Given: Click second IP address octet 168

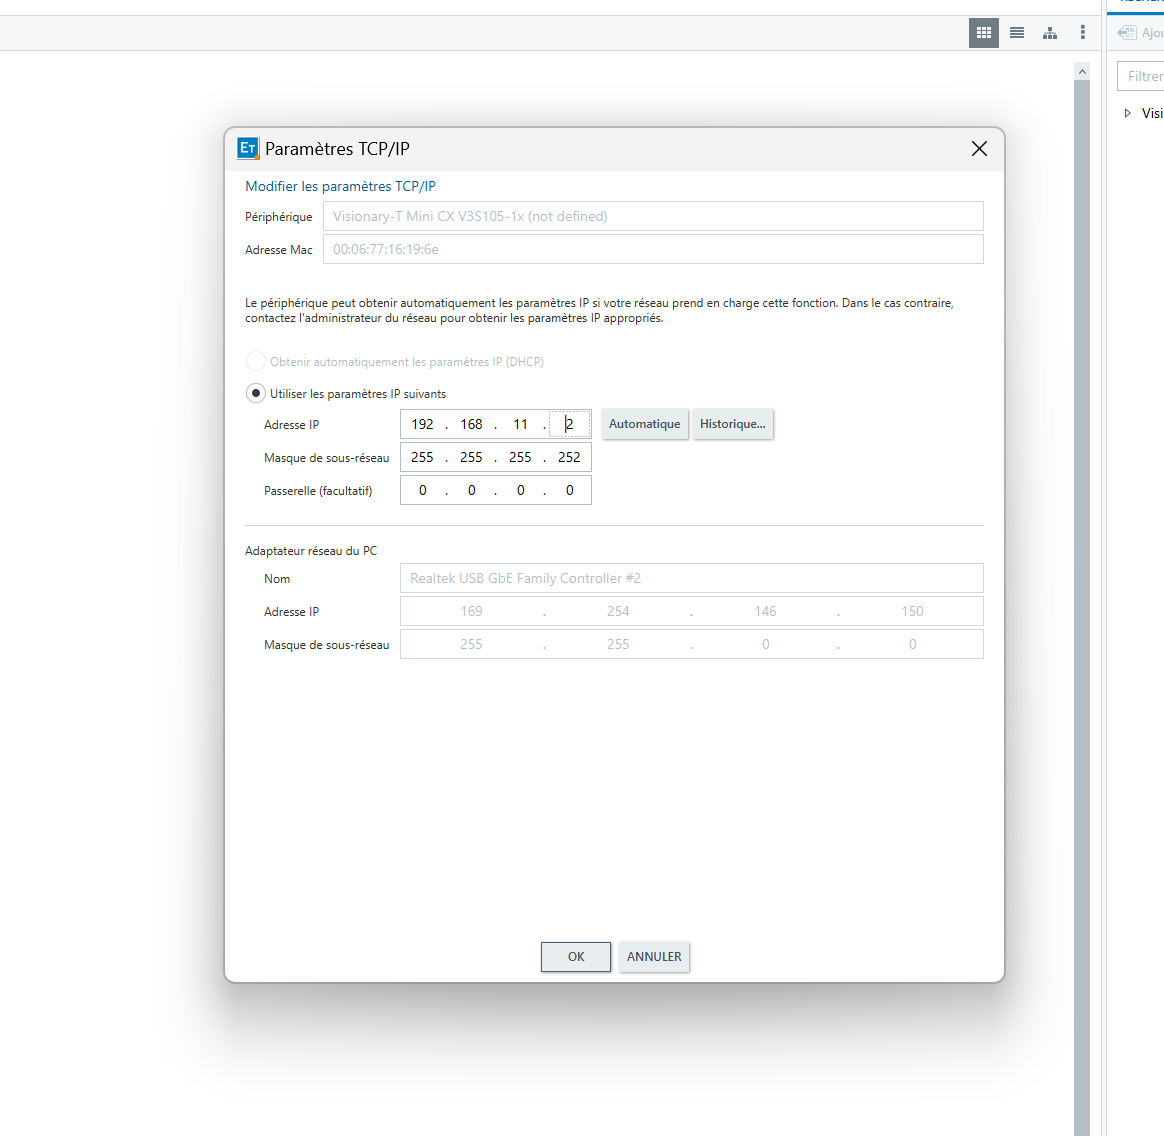Looking at the screenshot, I should point(471,424).
